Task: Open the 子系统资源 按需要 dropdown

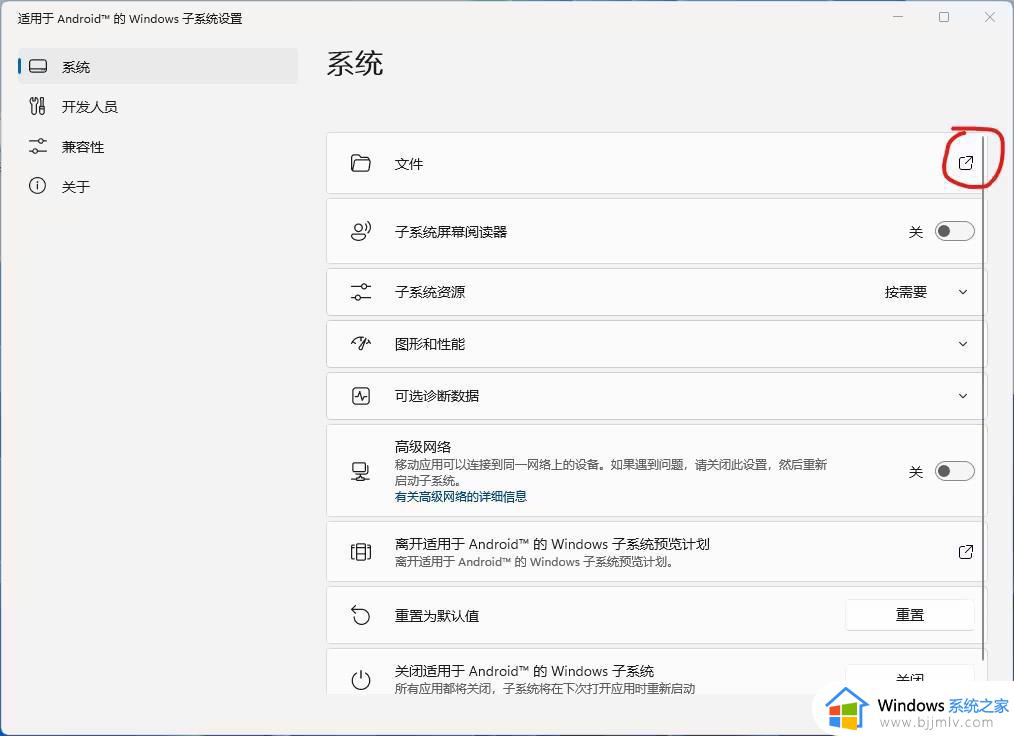Action: pyautogui.click(x=925, y=292)
